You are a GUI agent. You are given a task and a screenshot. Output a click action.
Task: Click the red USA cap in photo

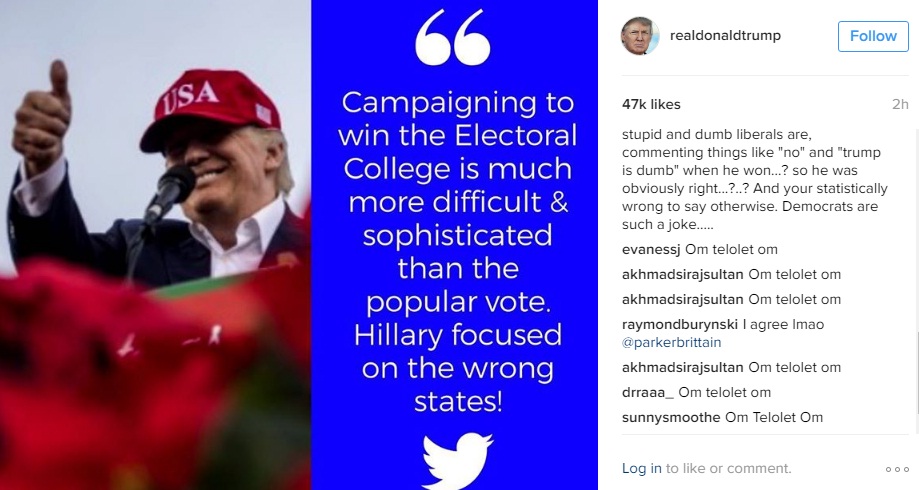(209, 107)
